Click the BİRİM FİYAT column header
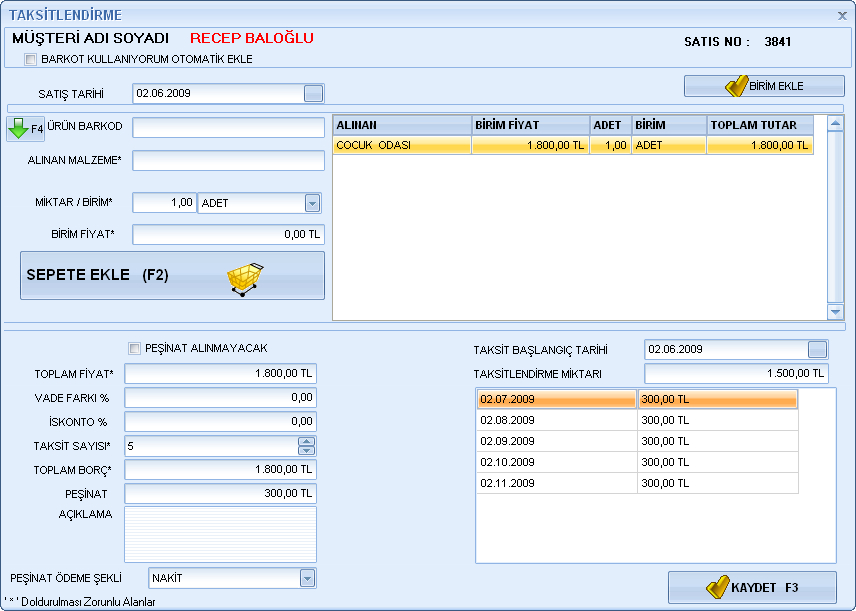 pos(531,125)
